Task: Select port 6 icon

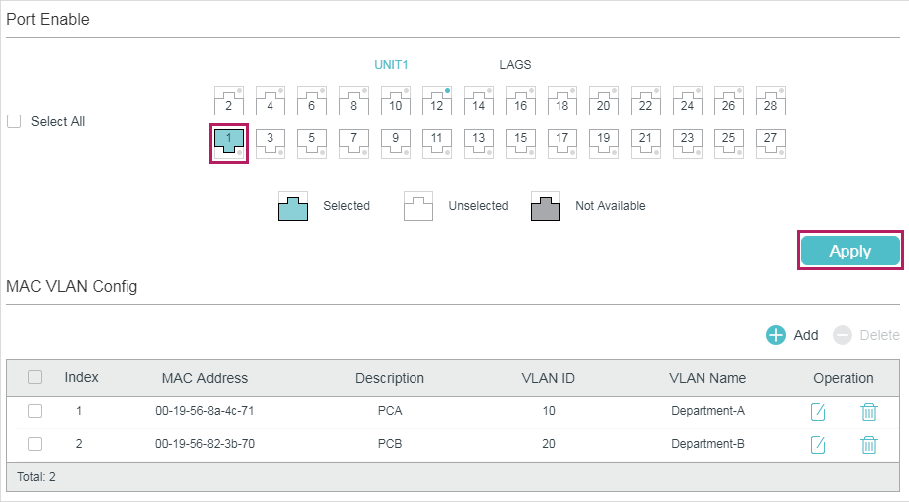Action: tap(312, 101)
